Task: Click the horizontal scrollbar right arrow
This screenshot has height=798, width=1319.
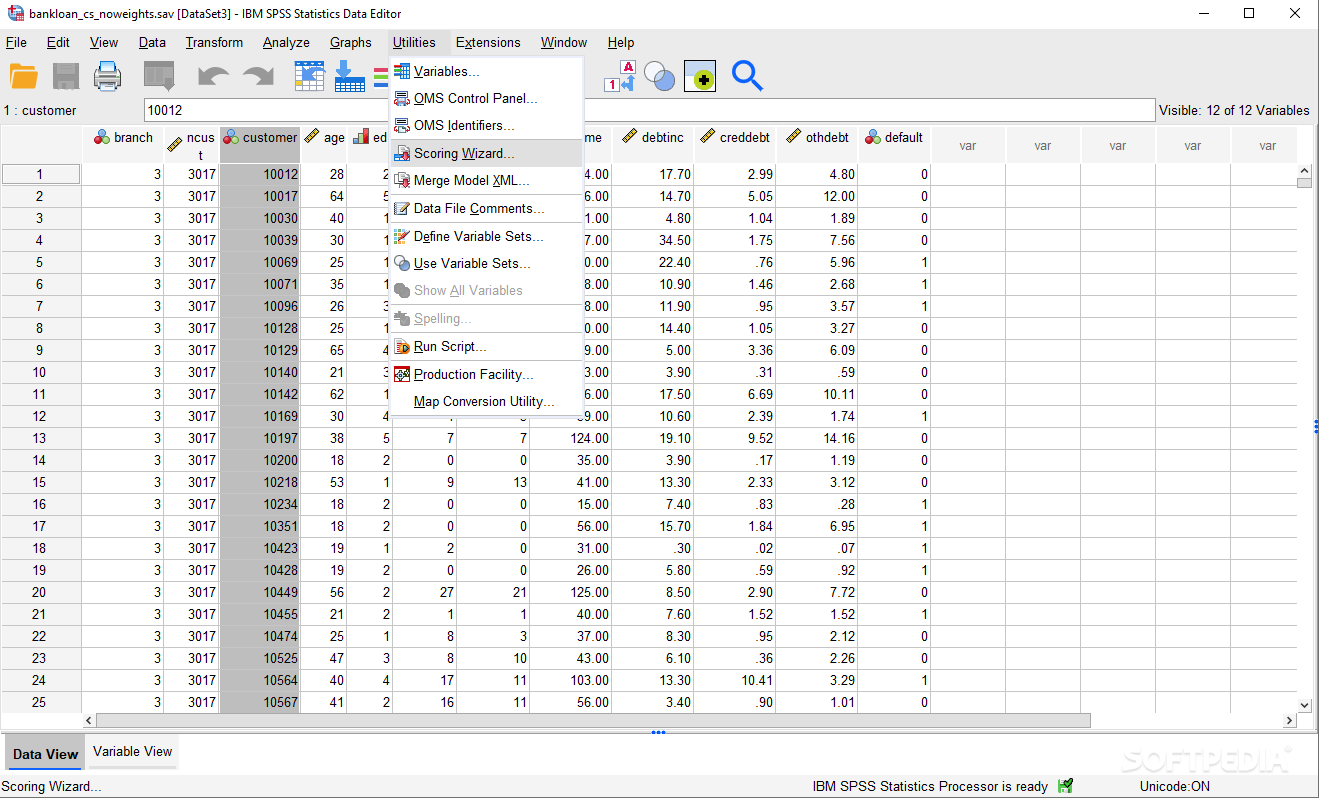Action: [1288, 720]
